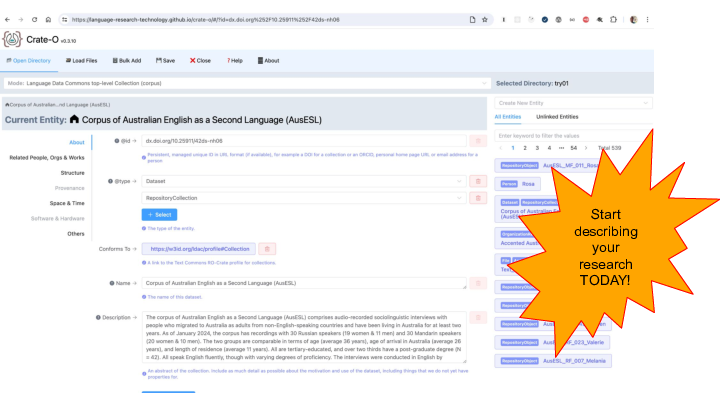
Task: Go to entities page 54
Action: (574, 148)
